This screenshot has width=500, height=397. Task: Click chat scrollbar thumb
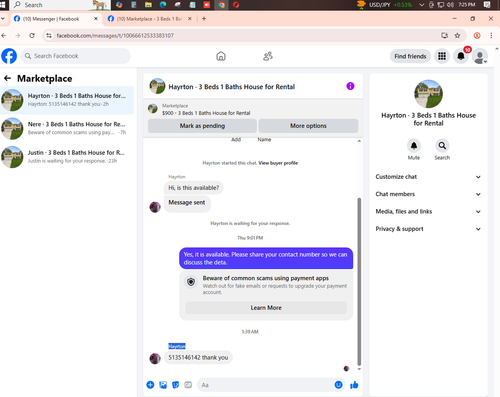pyautogui.click(x=359, y=282)
